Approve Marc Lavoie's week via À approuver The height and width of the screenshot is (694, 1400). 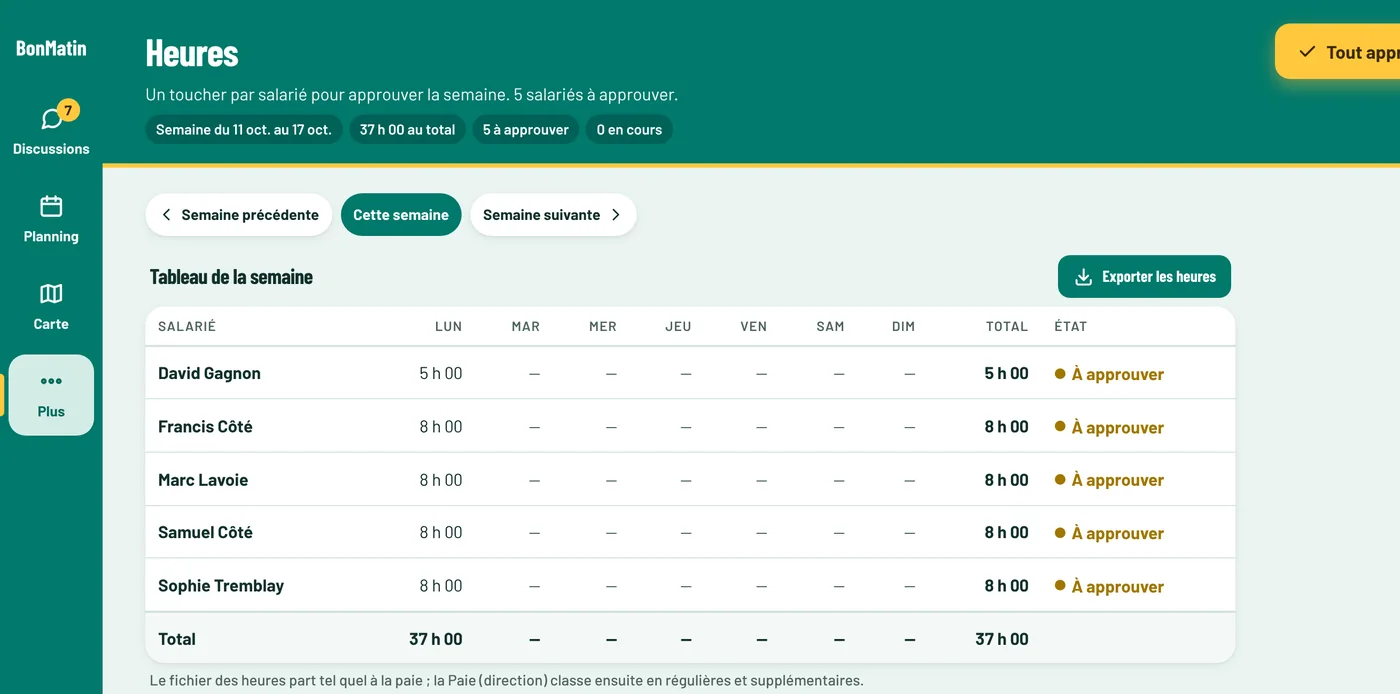1109,480
